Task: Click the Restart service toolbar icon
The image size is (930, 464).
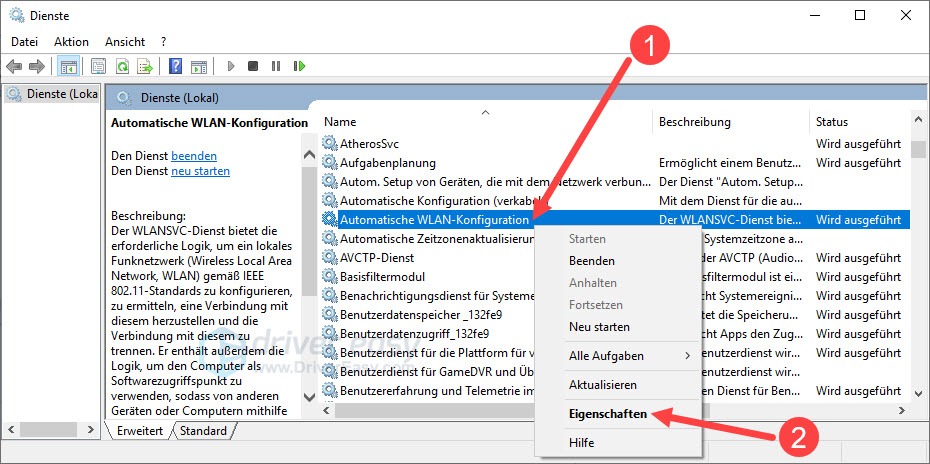Action: click(x=300, y=66)
